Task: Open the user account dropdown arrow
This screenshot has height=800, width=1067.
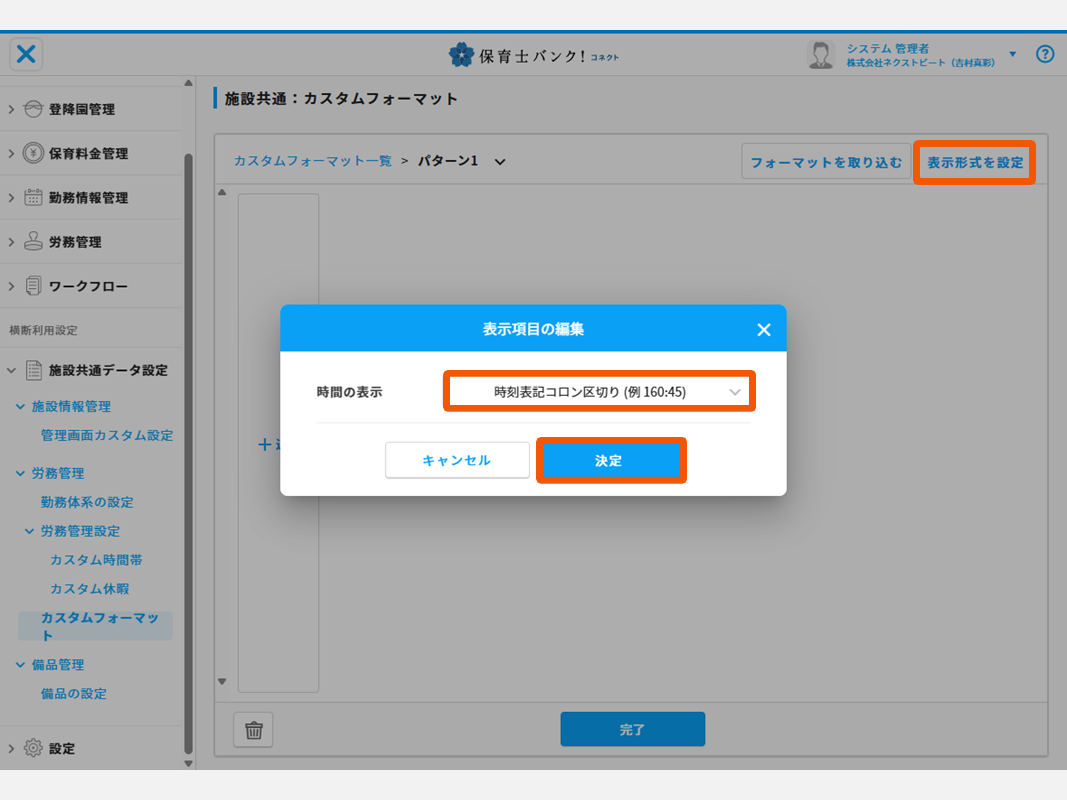Action: tap(1012, 54)
